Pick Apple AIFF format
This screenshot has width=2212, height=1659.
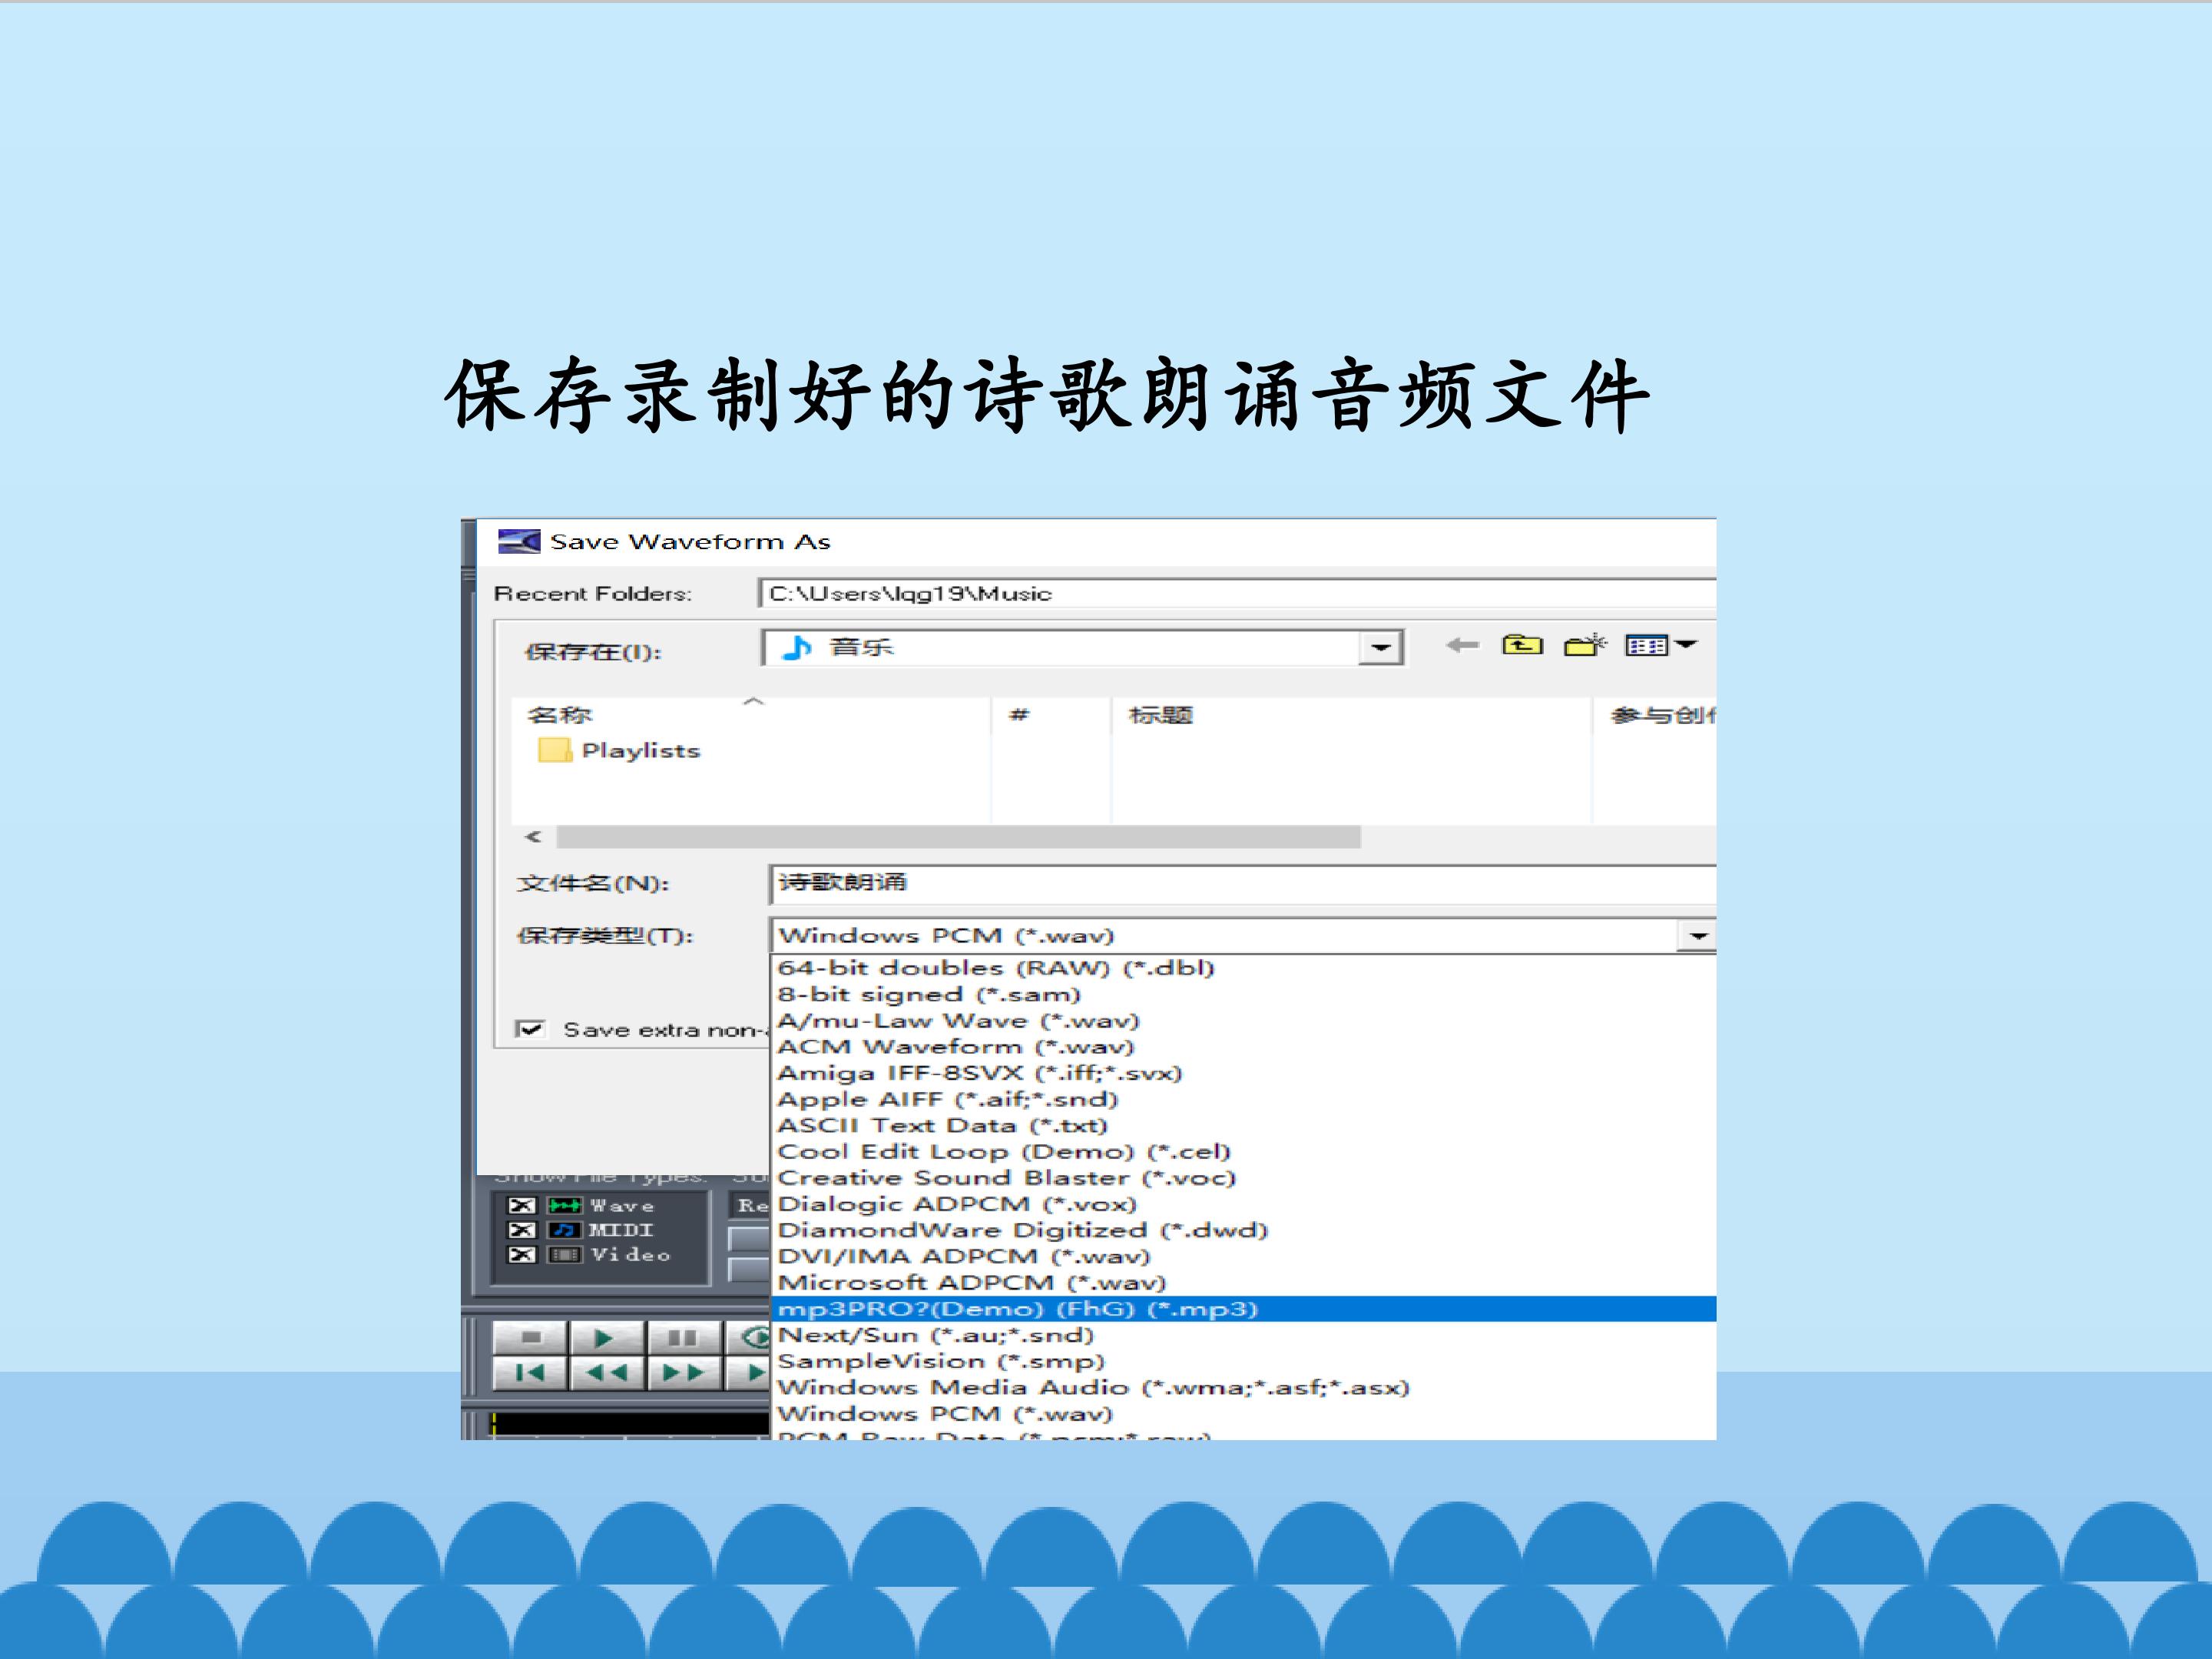click(1244, 1099)
